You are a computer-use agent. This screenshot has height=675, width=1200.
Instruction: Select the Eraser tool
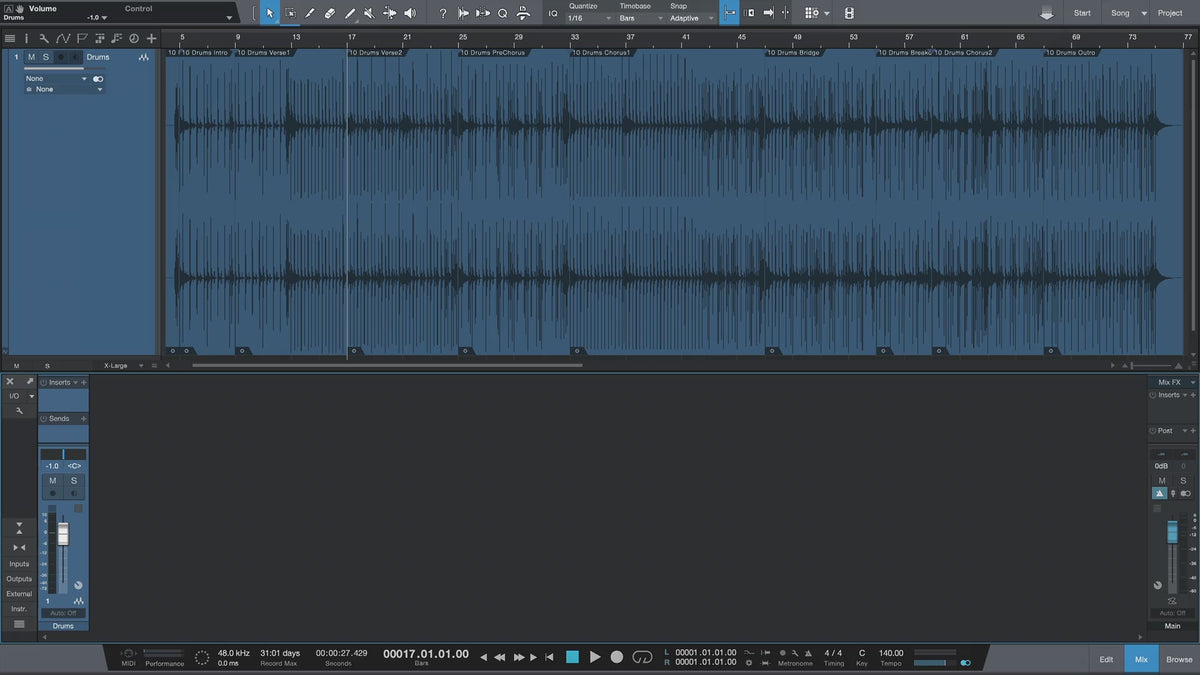point(330,13)
